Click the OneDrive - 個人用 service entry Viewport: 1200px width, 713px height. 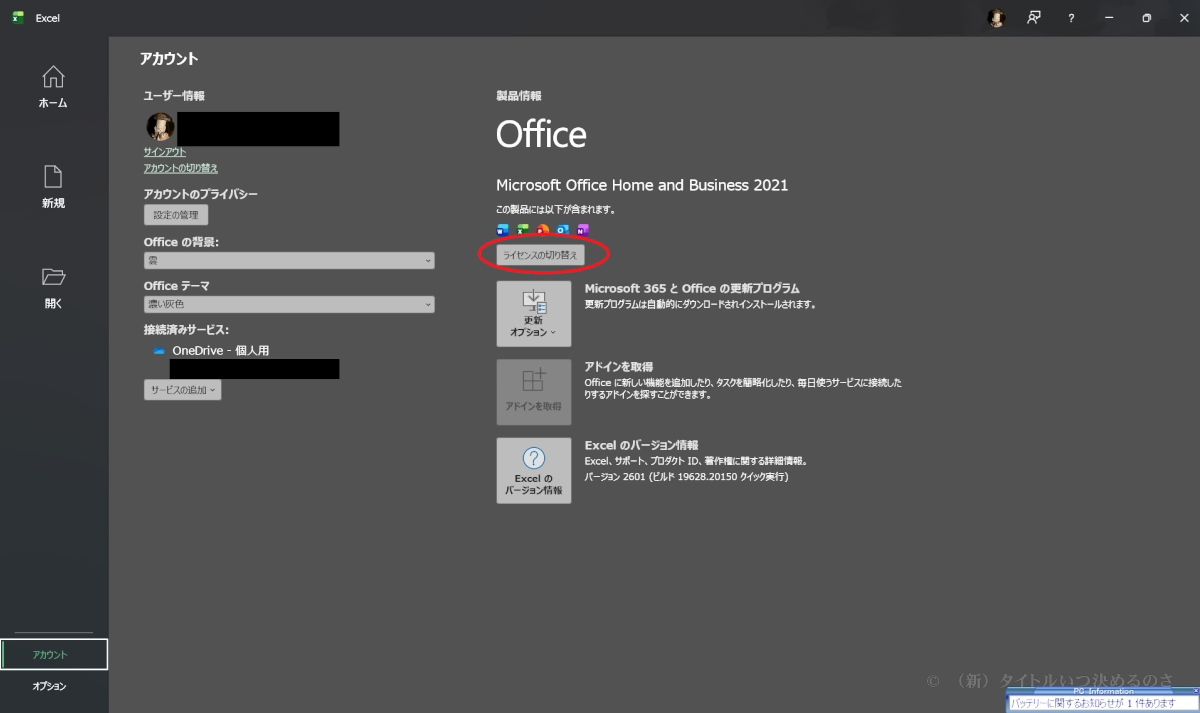tap(220, 351)
